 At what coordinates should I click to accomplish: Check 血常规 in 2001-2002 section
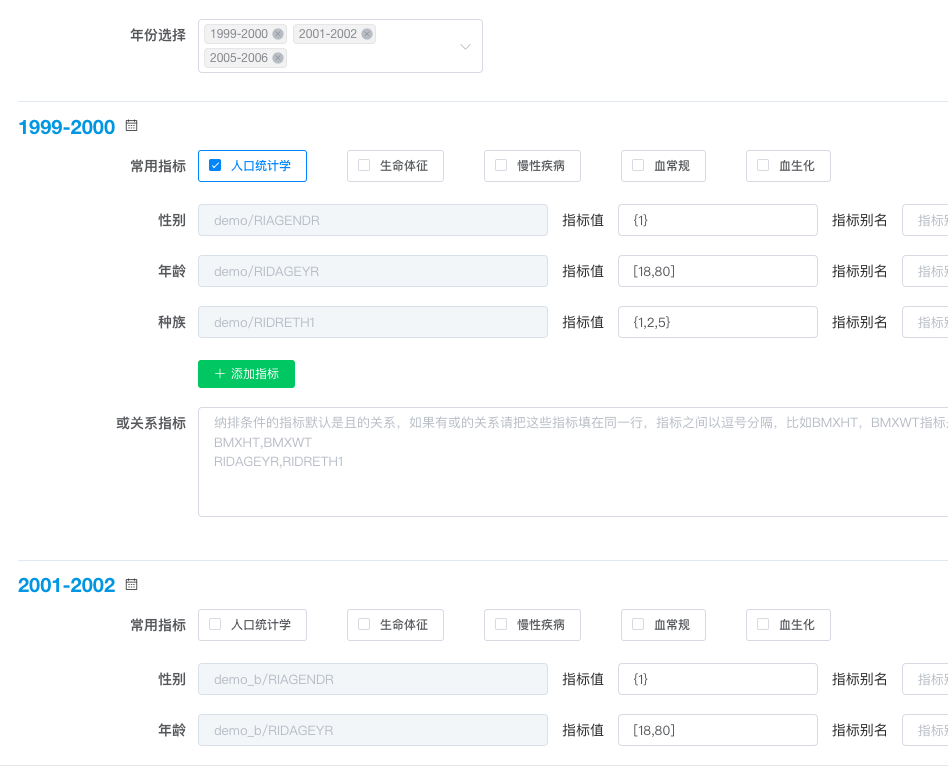click(638, 624)
